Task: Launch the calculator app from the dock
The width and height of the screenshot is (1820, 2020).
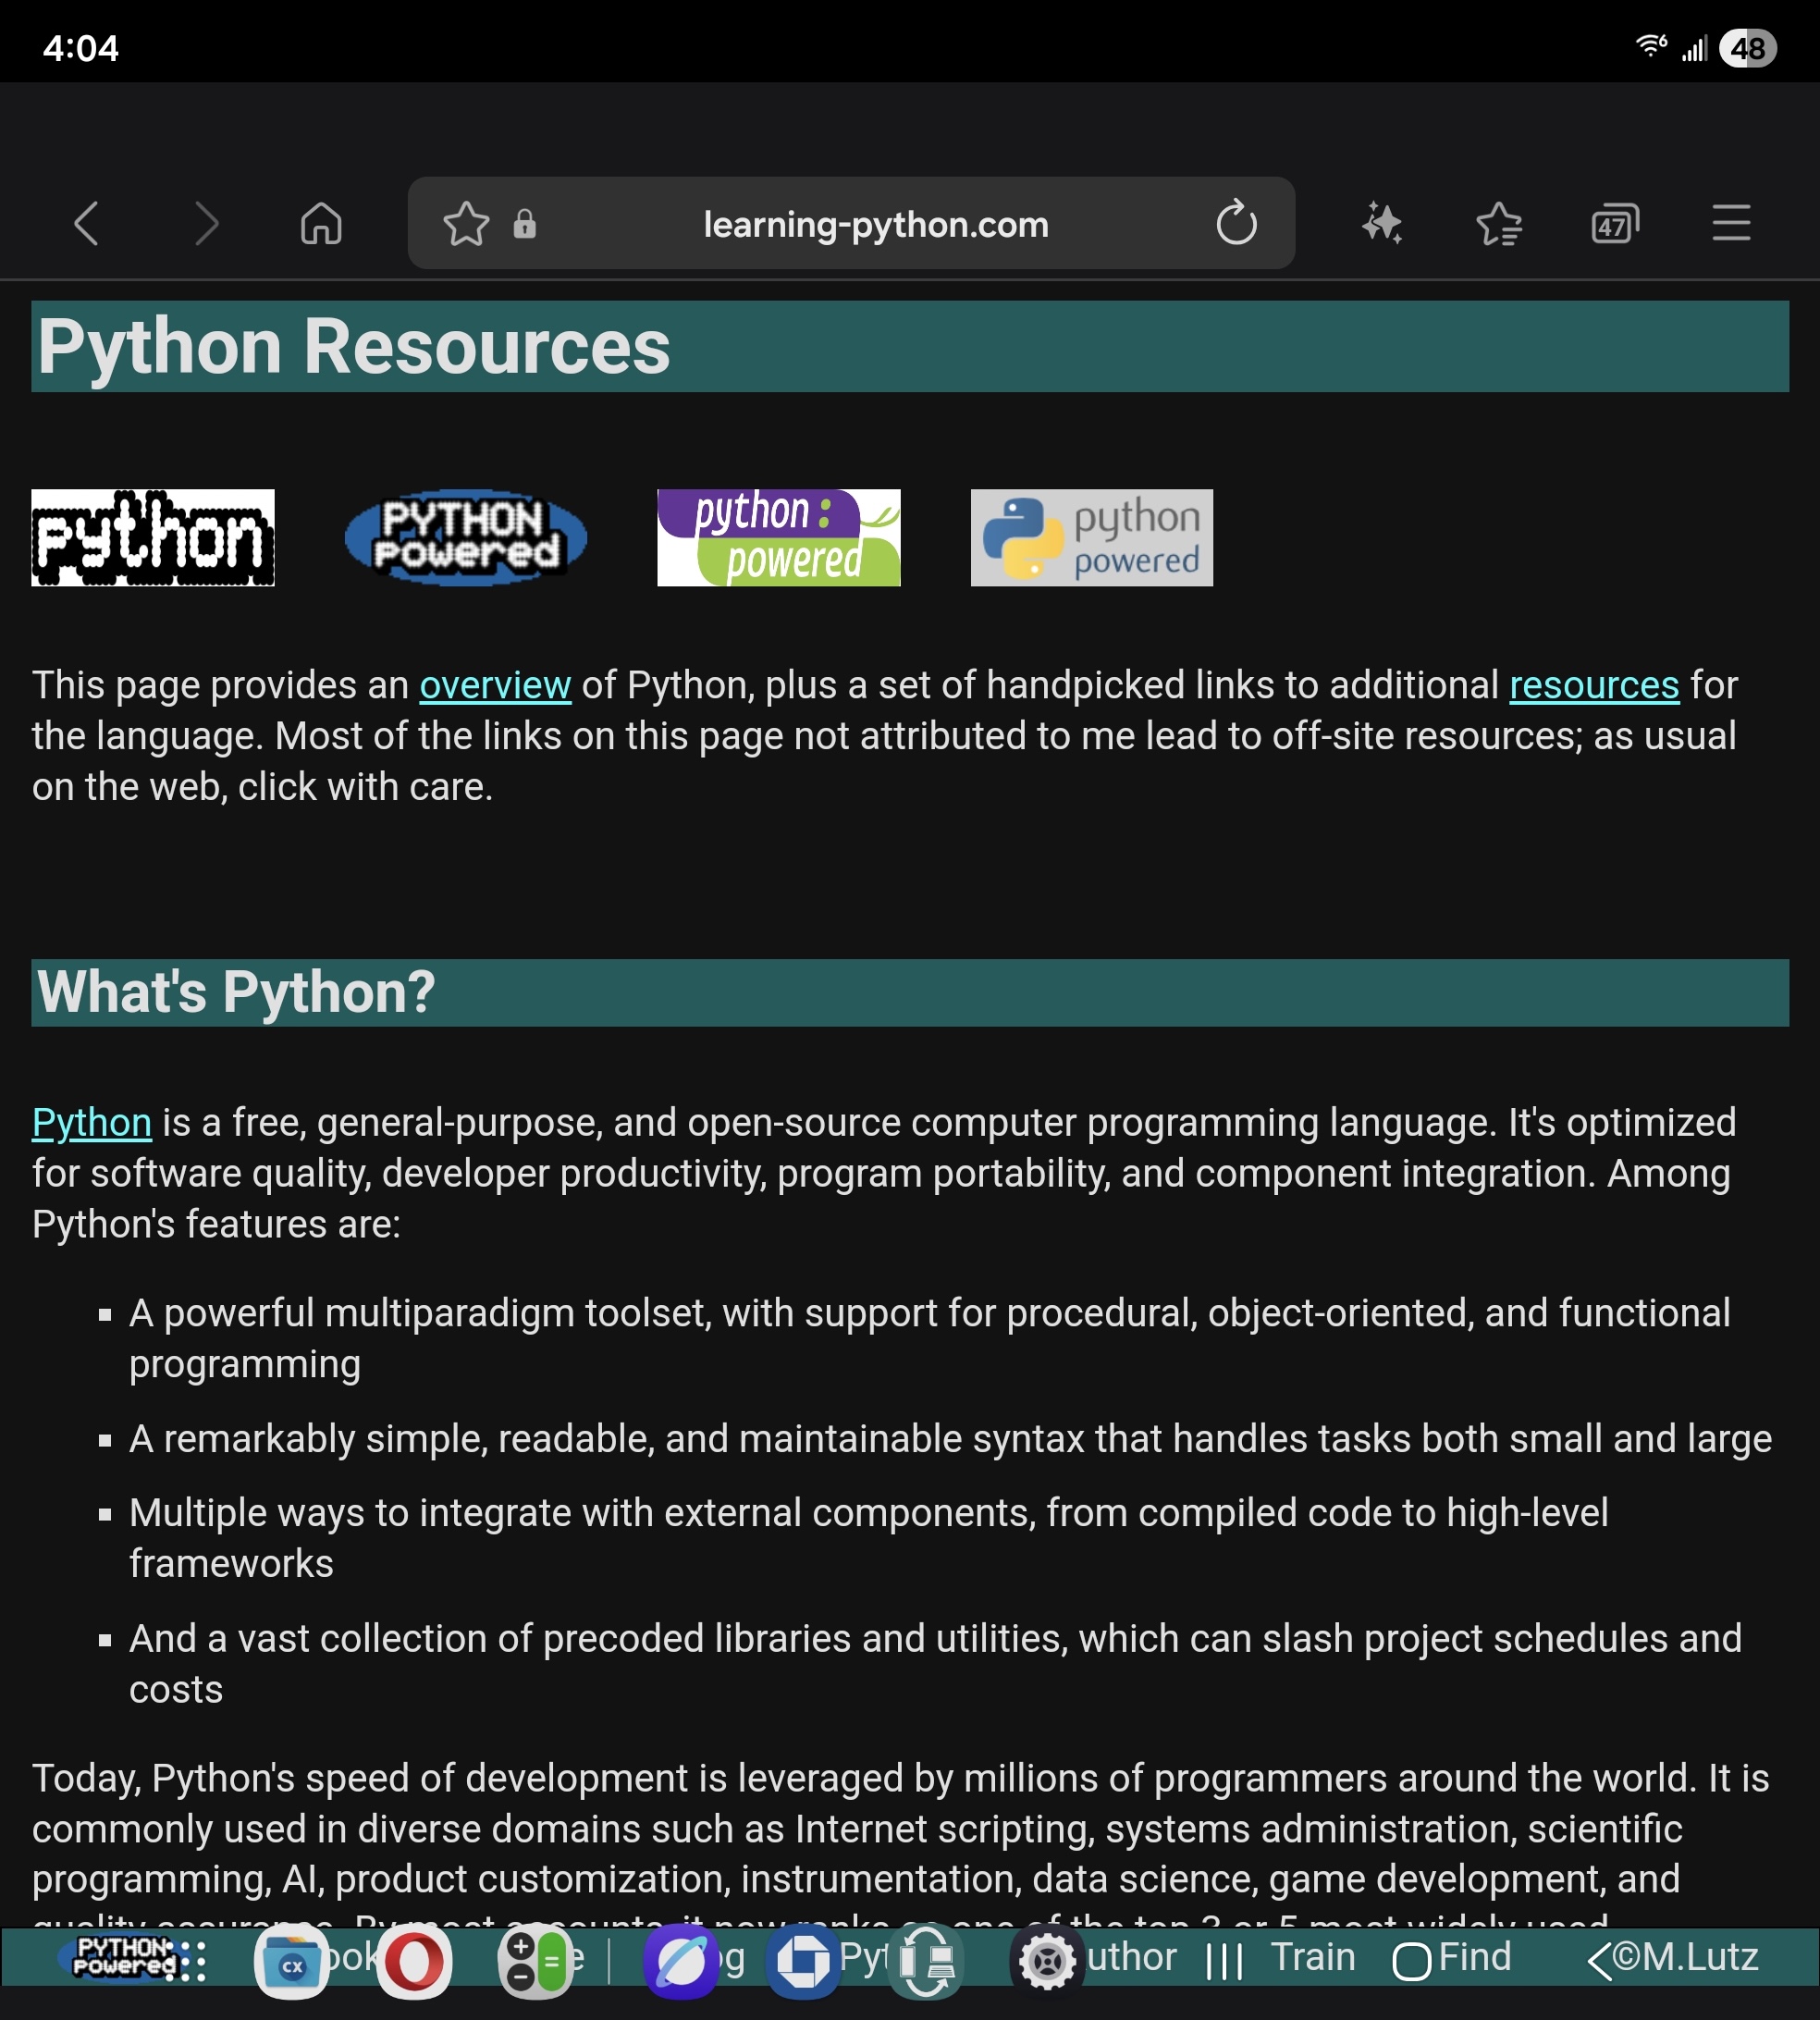Action: coord(534,1962)
